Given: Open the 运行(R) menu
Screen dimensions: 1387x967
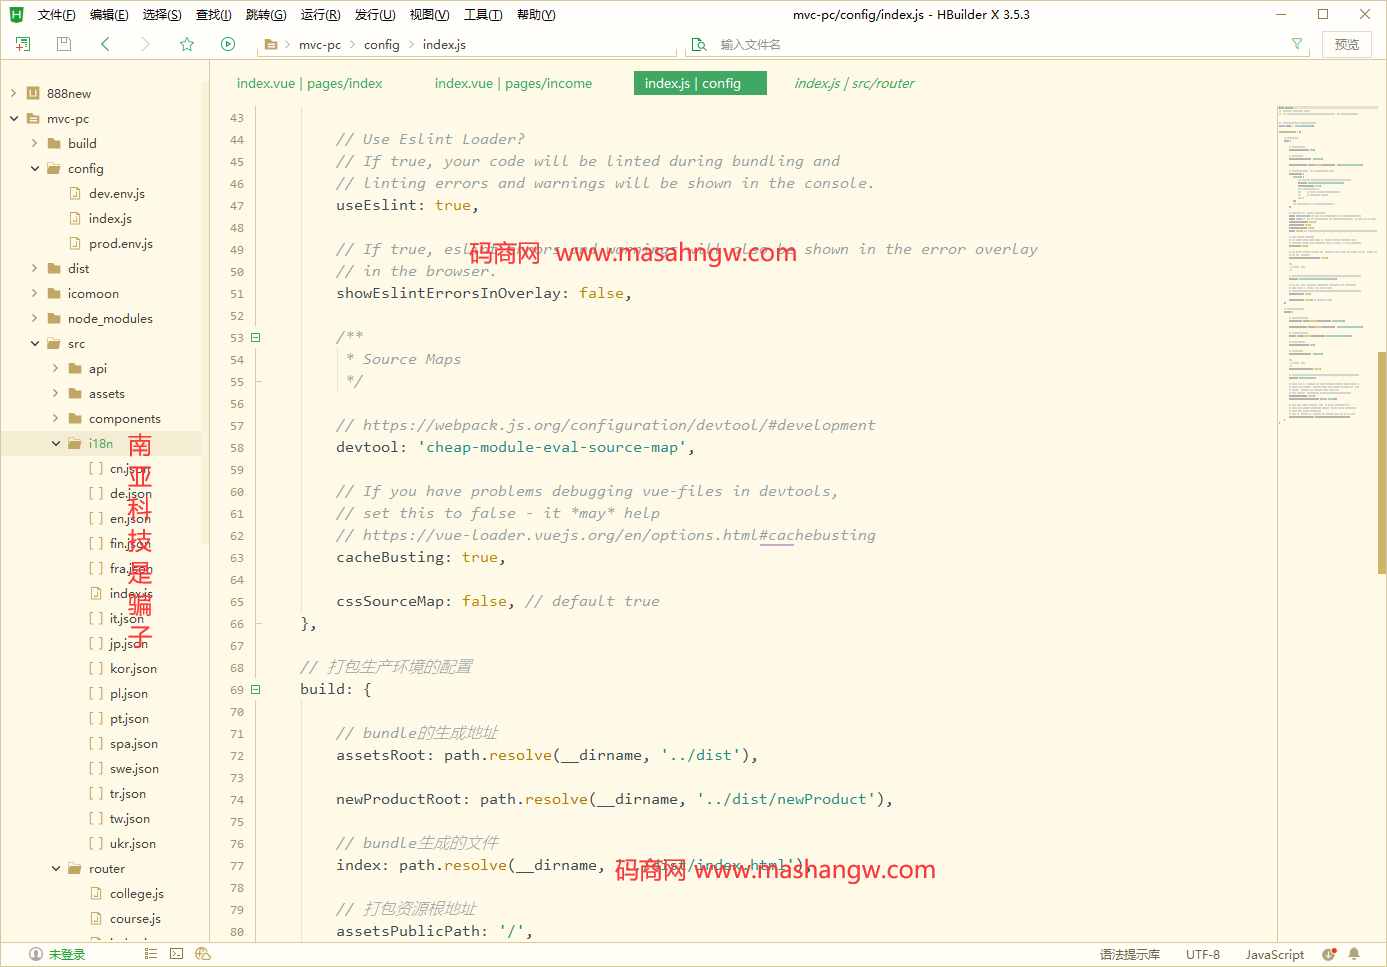Looking at the screenshot, I should [x=320, y=15].
